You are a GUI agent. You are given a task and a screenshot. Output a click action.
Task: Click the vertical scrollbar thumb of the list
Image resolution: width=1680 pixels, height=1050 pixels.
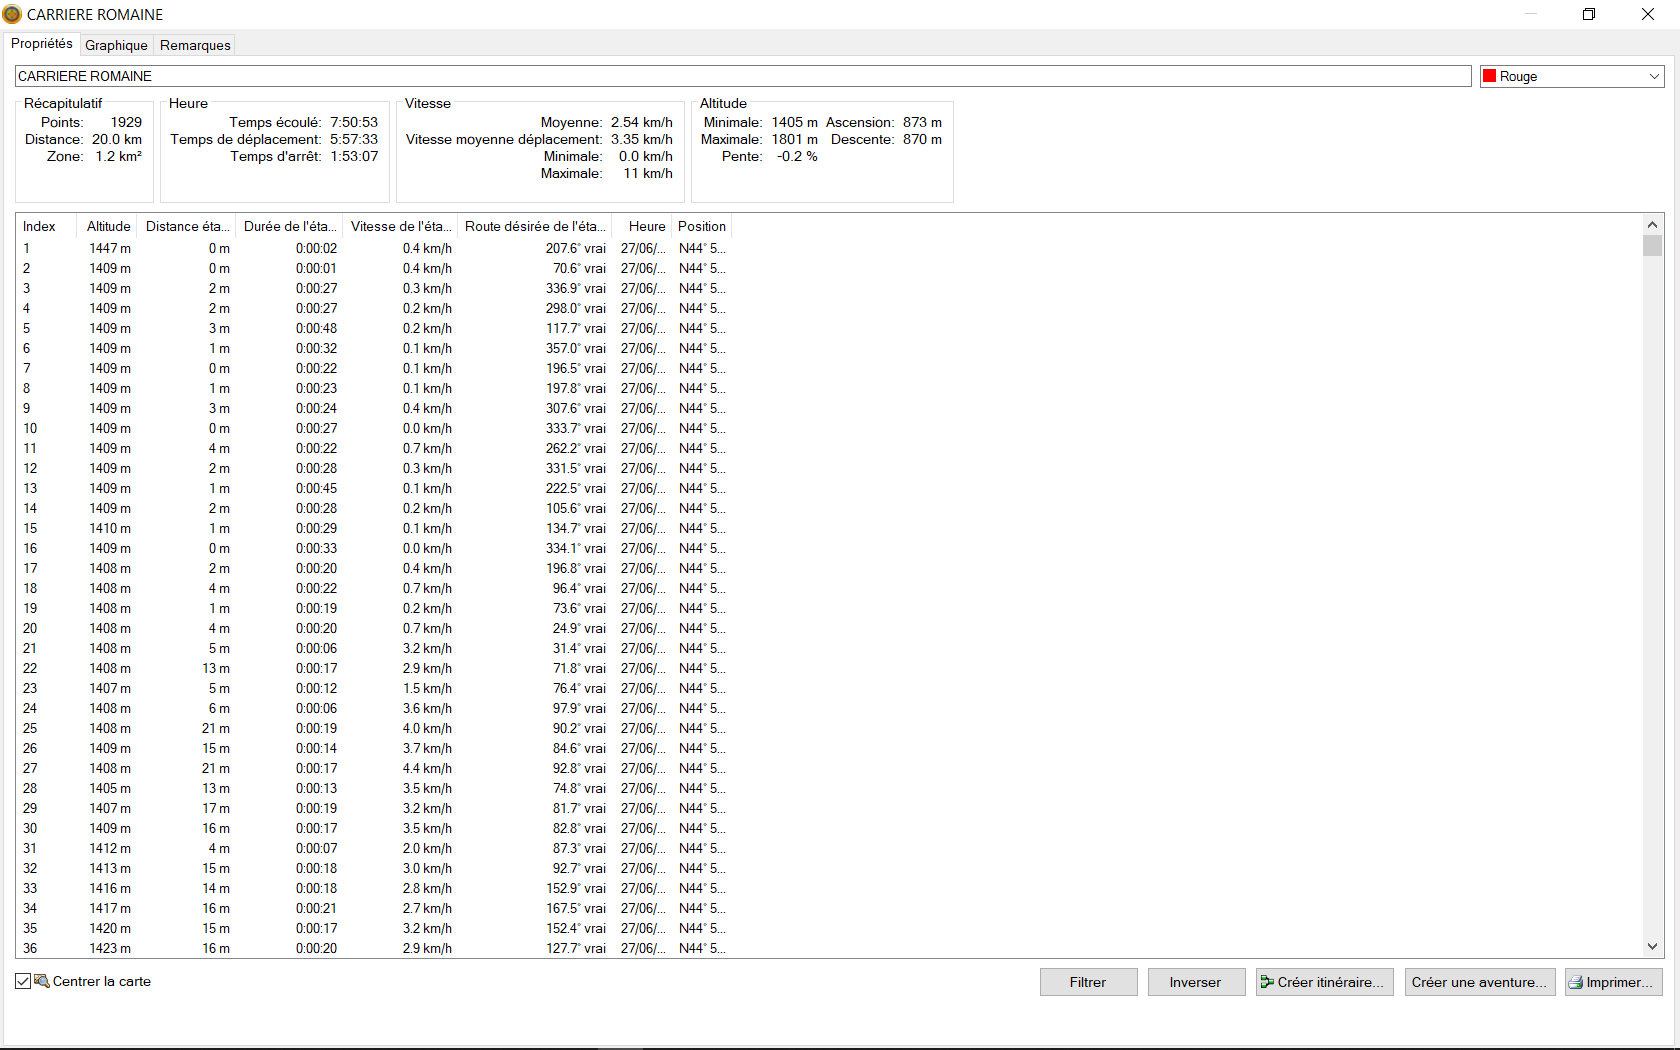coord(1652,245)
